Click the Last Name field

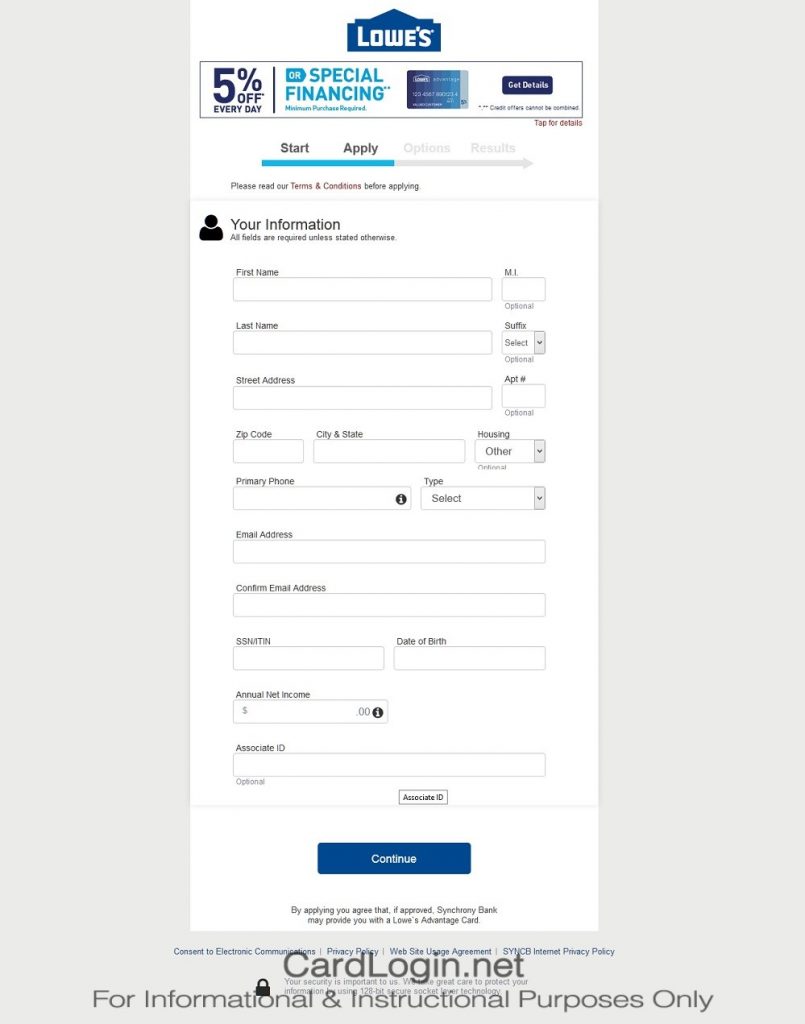coord(362,343)
